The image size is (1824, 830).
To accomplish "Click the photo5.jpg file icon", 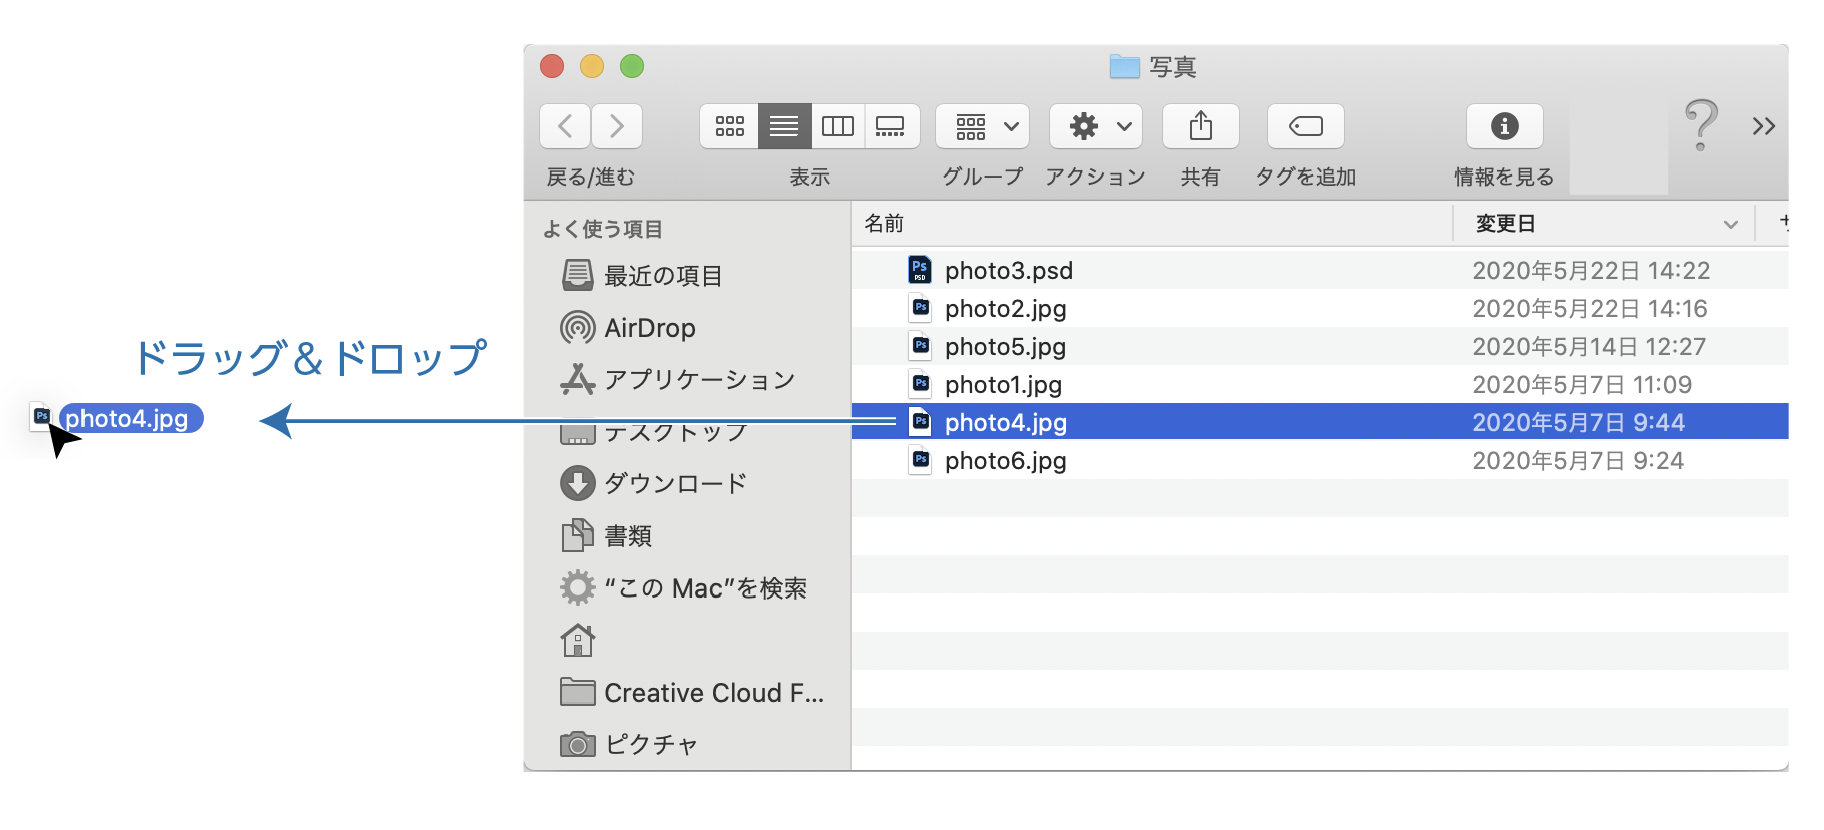I will (x=921, y=346).
